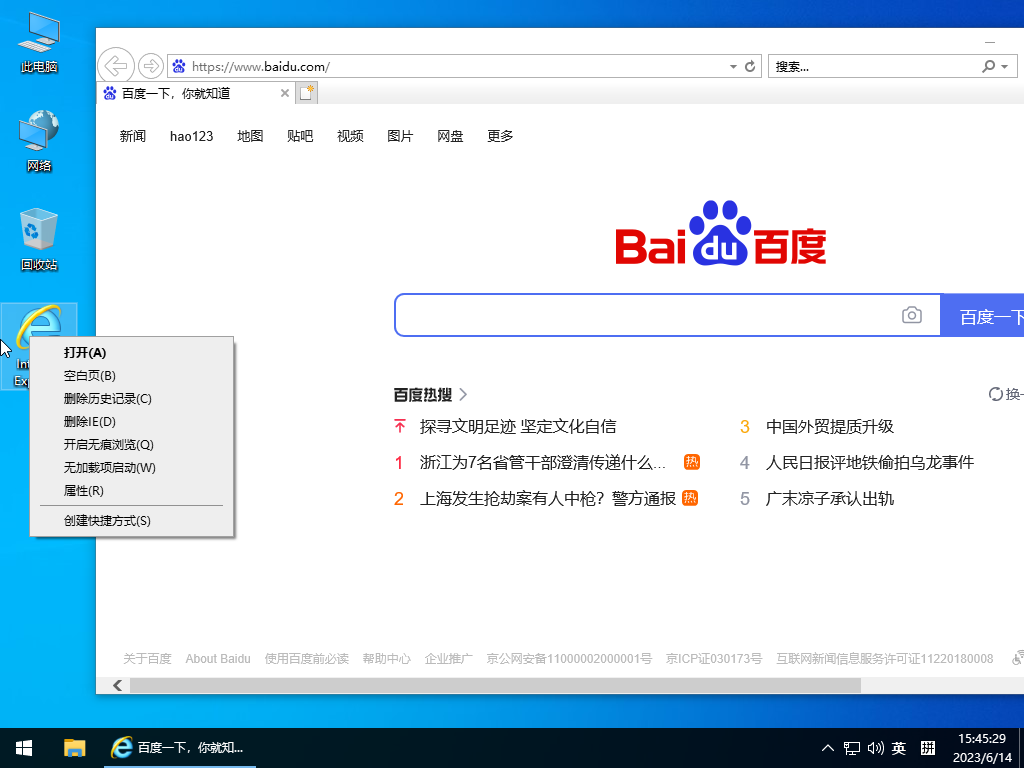
Task: Choose 打开(A) in the context menu
Action: point(132,353)
